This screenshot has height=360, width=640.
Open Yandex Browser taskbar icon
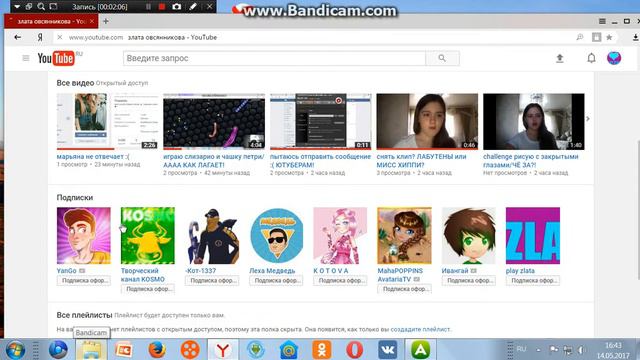tap(223, 350)
